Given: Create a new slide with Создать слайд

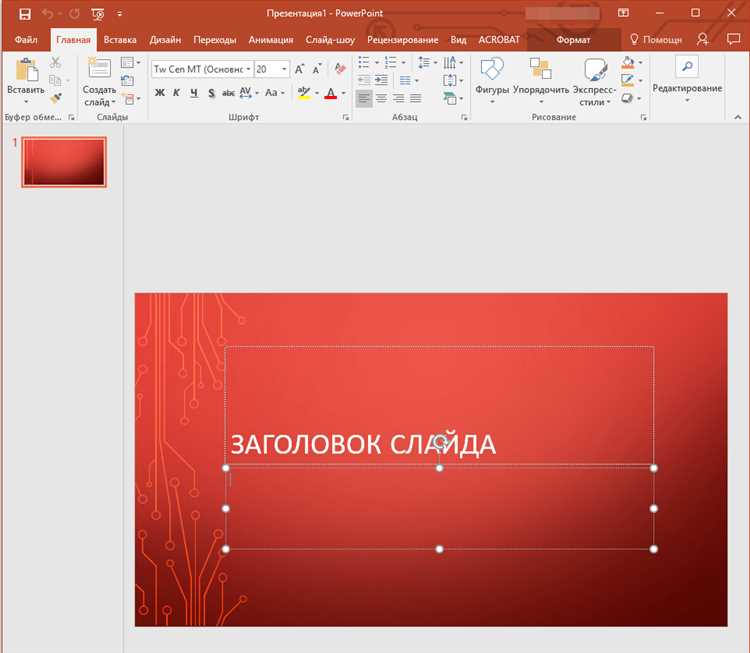Looking at the screenshot, I should coord(99,81).
